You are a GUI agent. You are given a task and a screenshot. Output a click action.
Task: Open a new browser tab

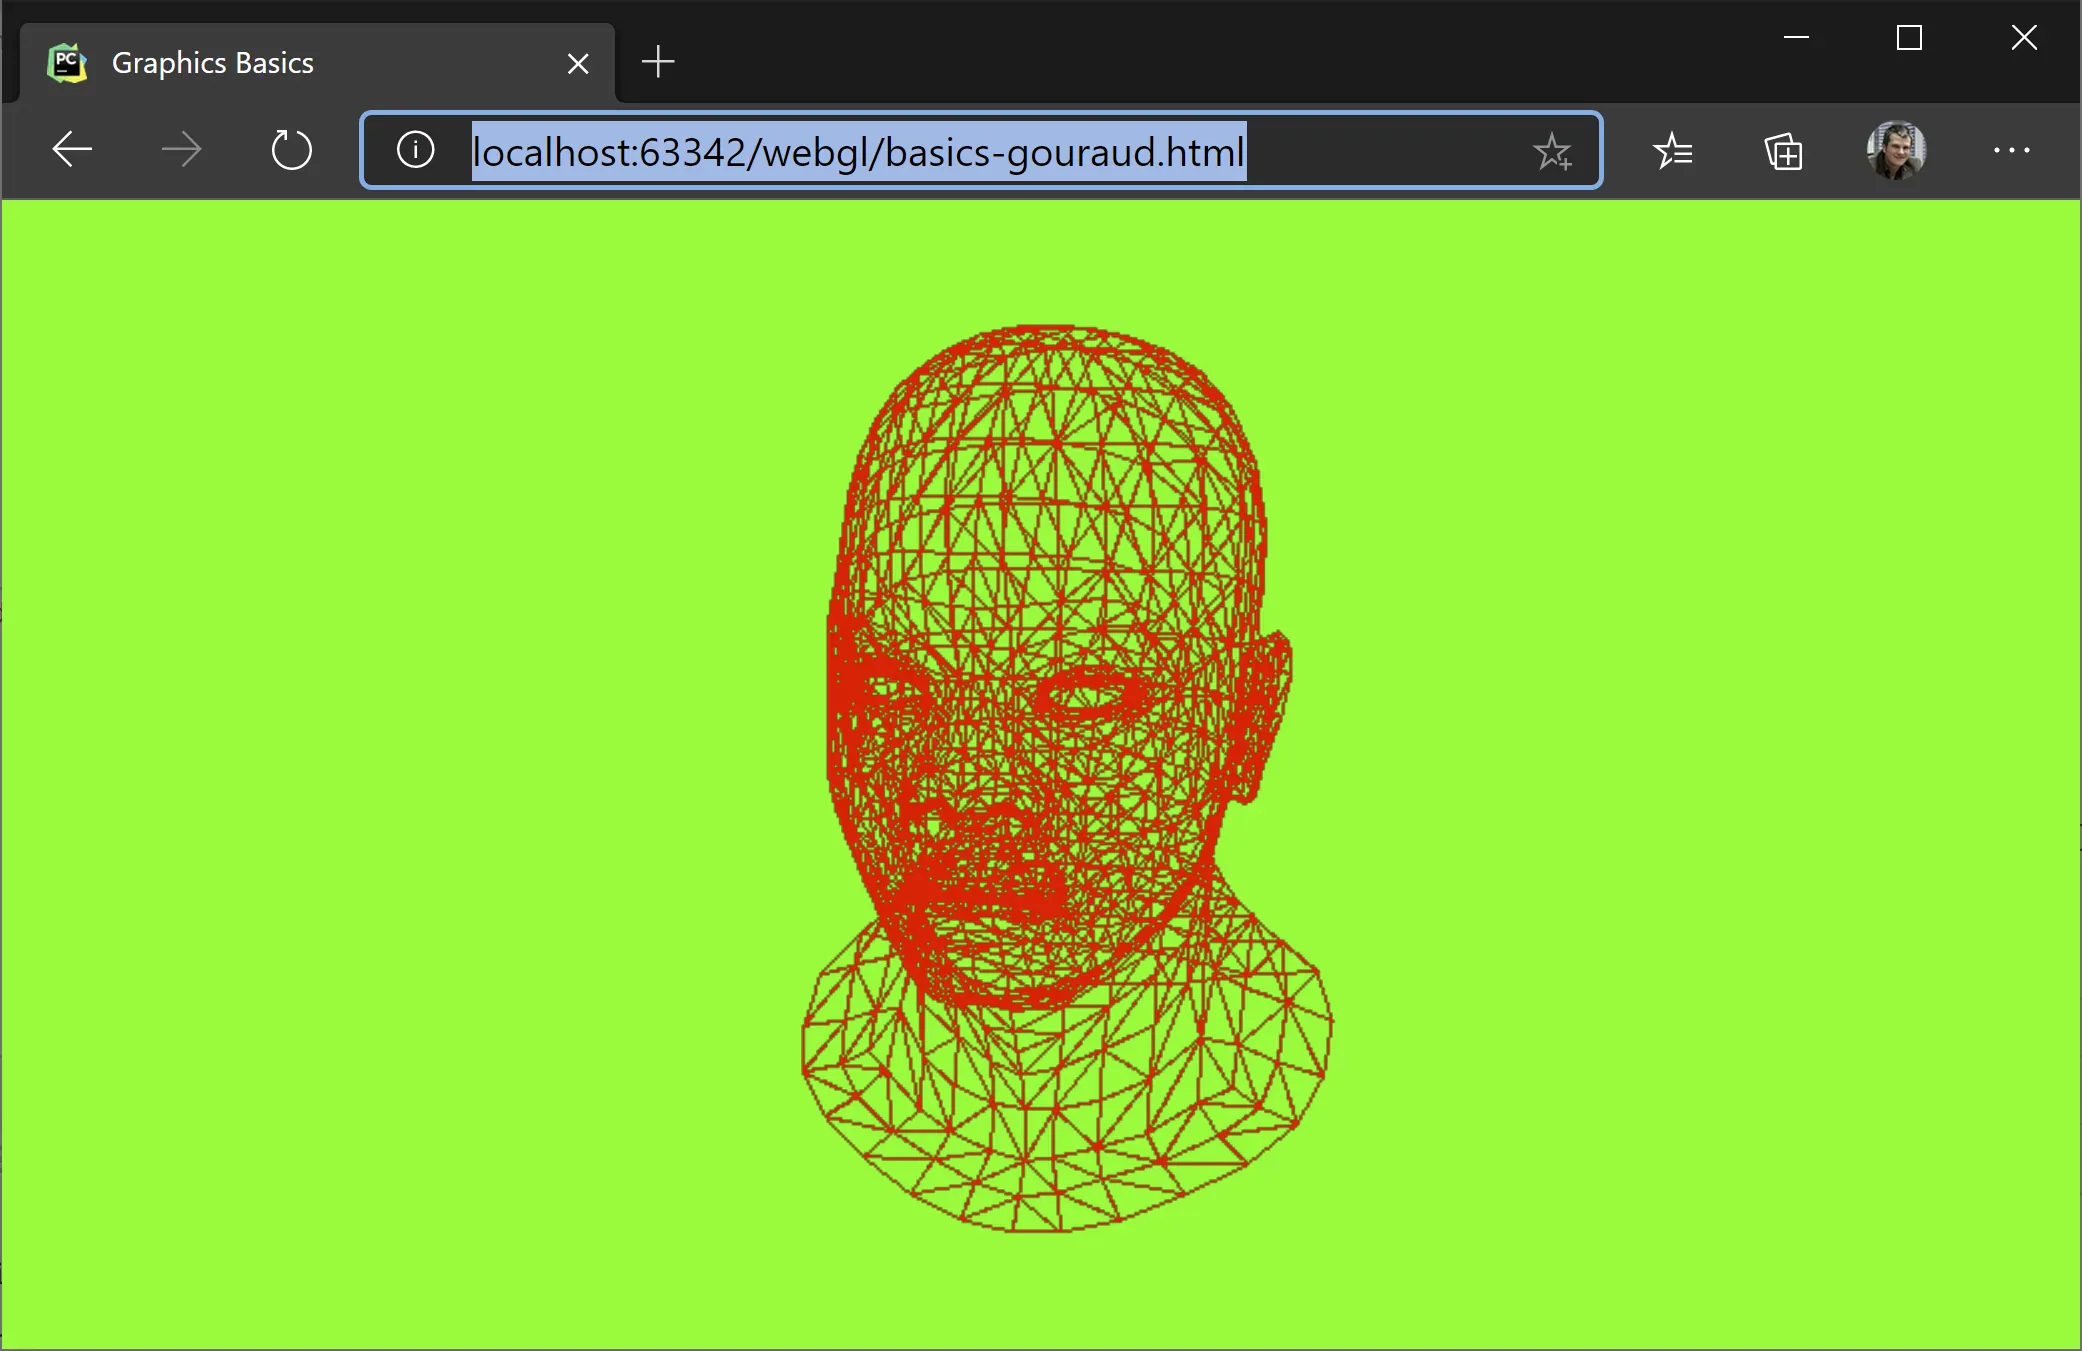658,62
